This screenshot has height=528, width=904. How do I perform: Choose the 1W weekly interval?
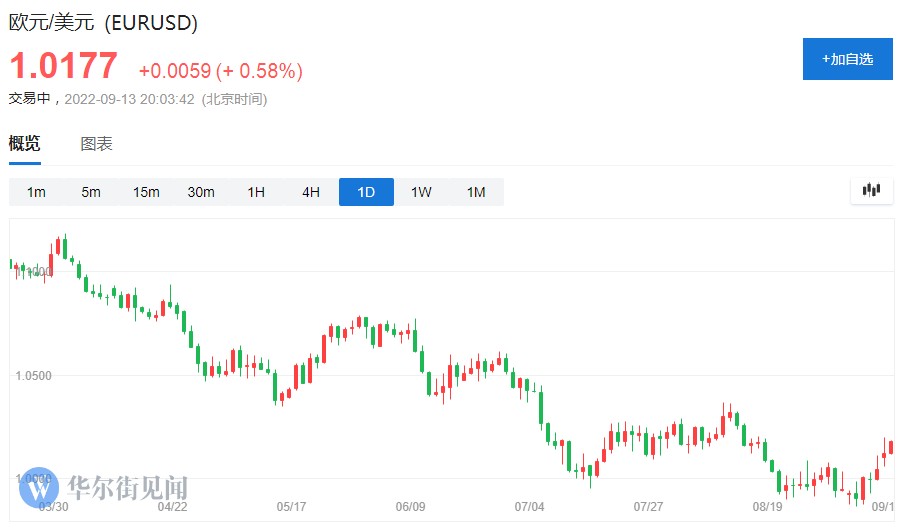[x=421, y=192]
